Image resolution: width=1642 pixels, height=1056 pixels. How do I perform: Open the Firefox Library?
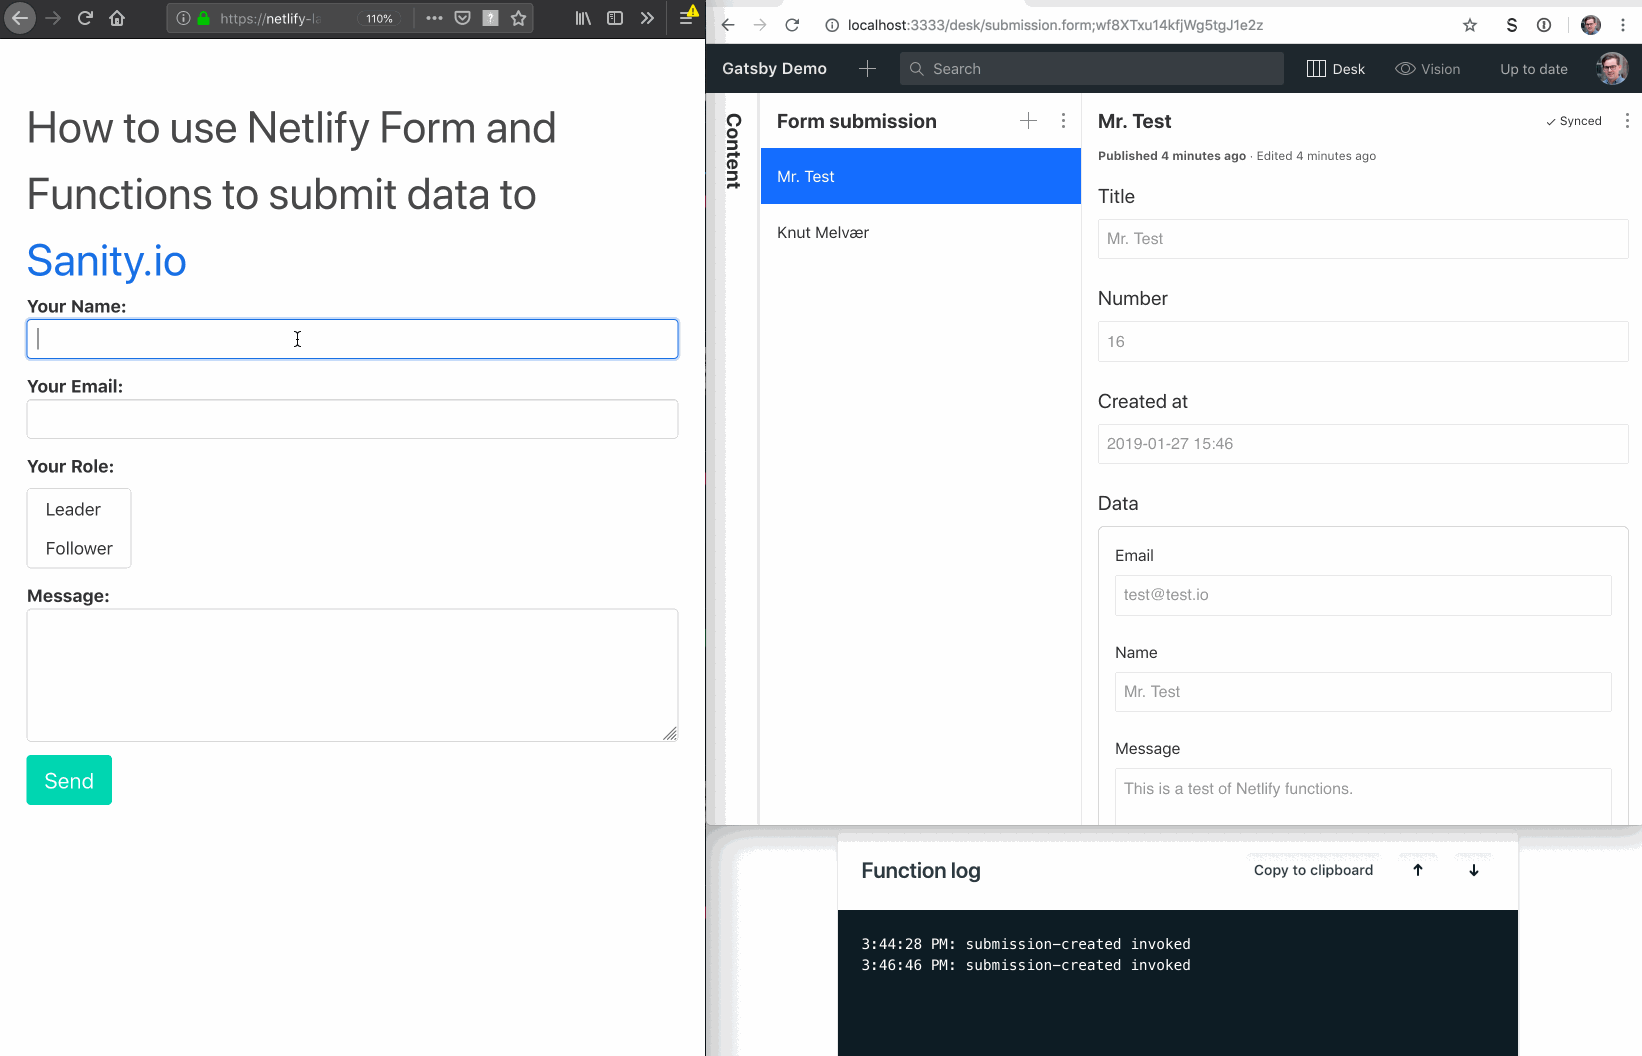tap(583, 18)
